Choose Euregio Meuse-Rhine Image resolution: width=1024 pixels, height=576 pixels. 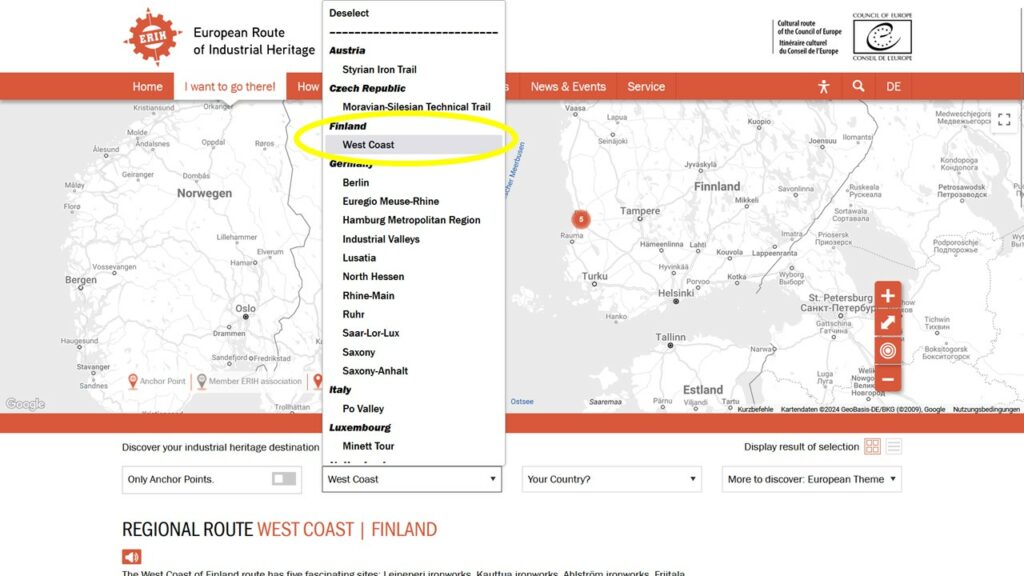click(x=391, y=201)
